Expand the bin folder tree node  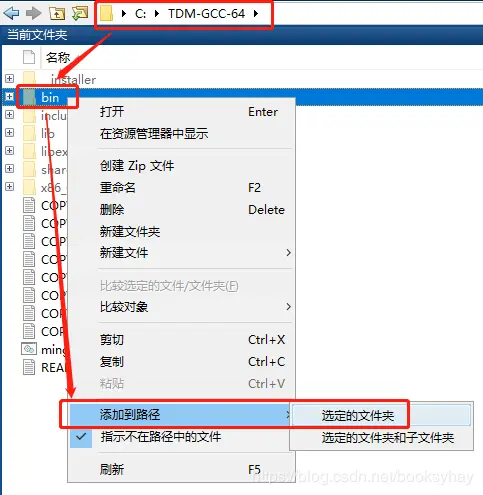(10, 97)
